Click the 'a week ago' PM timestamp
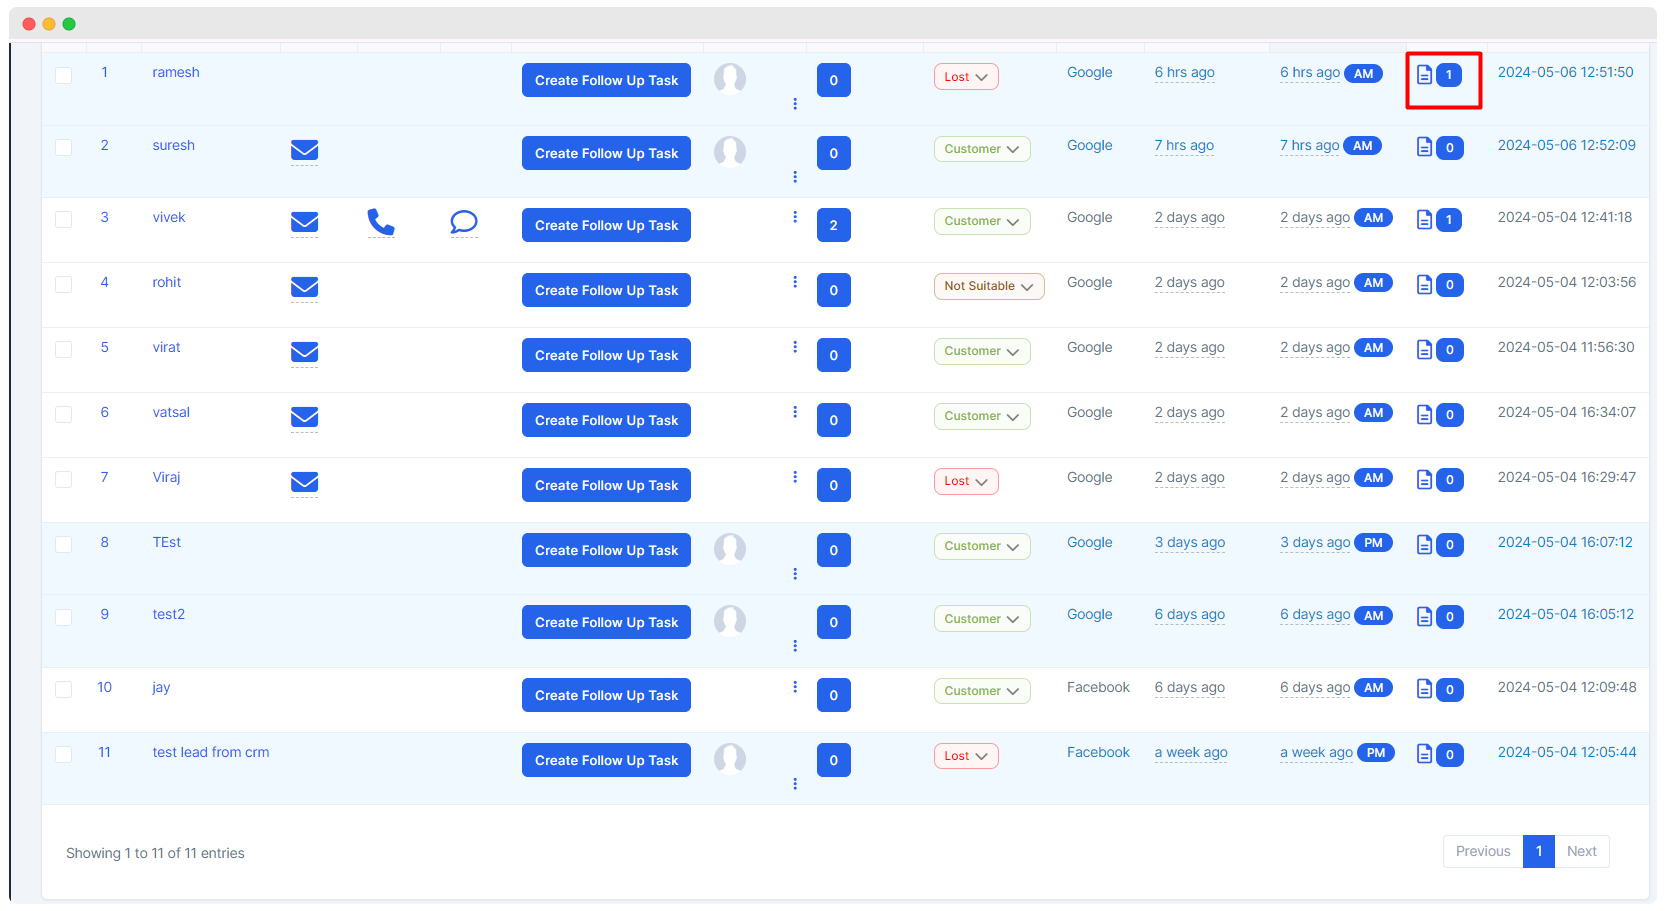 (x=1337, y=753)
